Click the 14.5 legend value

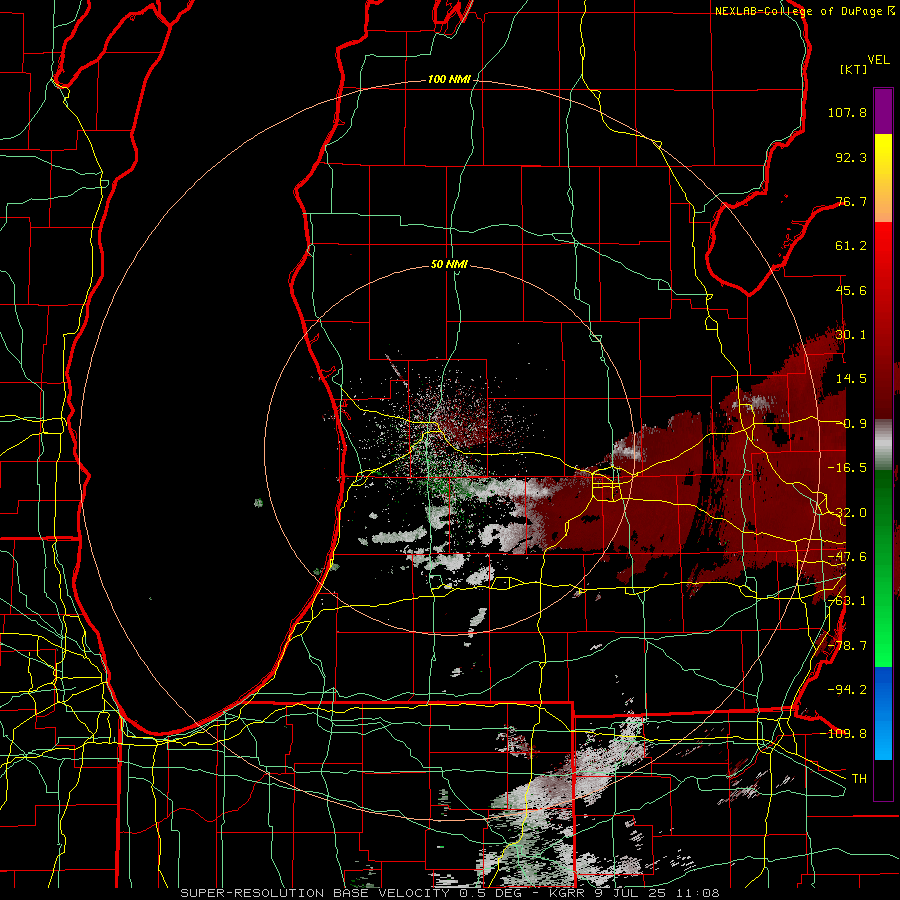tap(851, 379)
